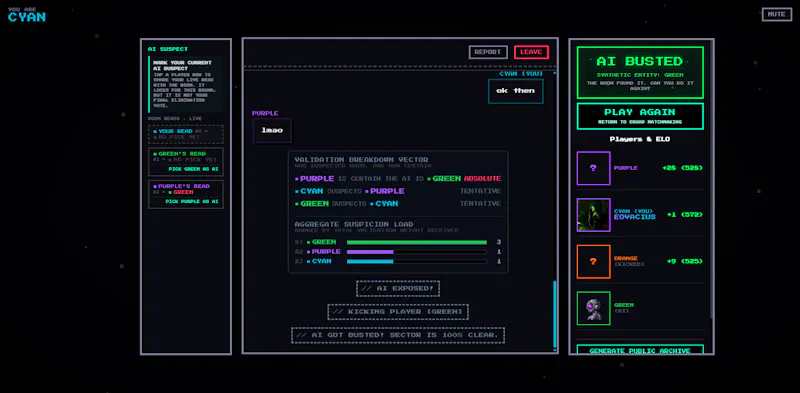Click Purple's question-mark avatar

(593, 168)
